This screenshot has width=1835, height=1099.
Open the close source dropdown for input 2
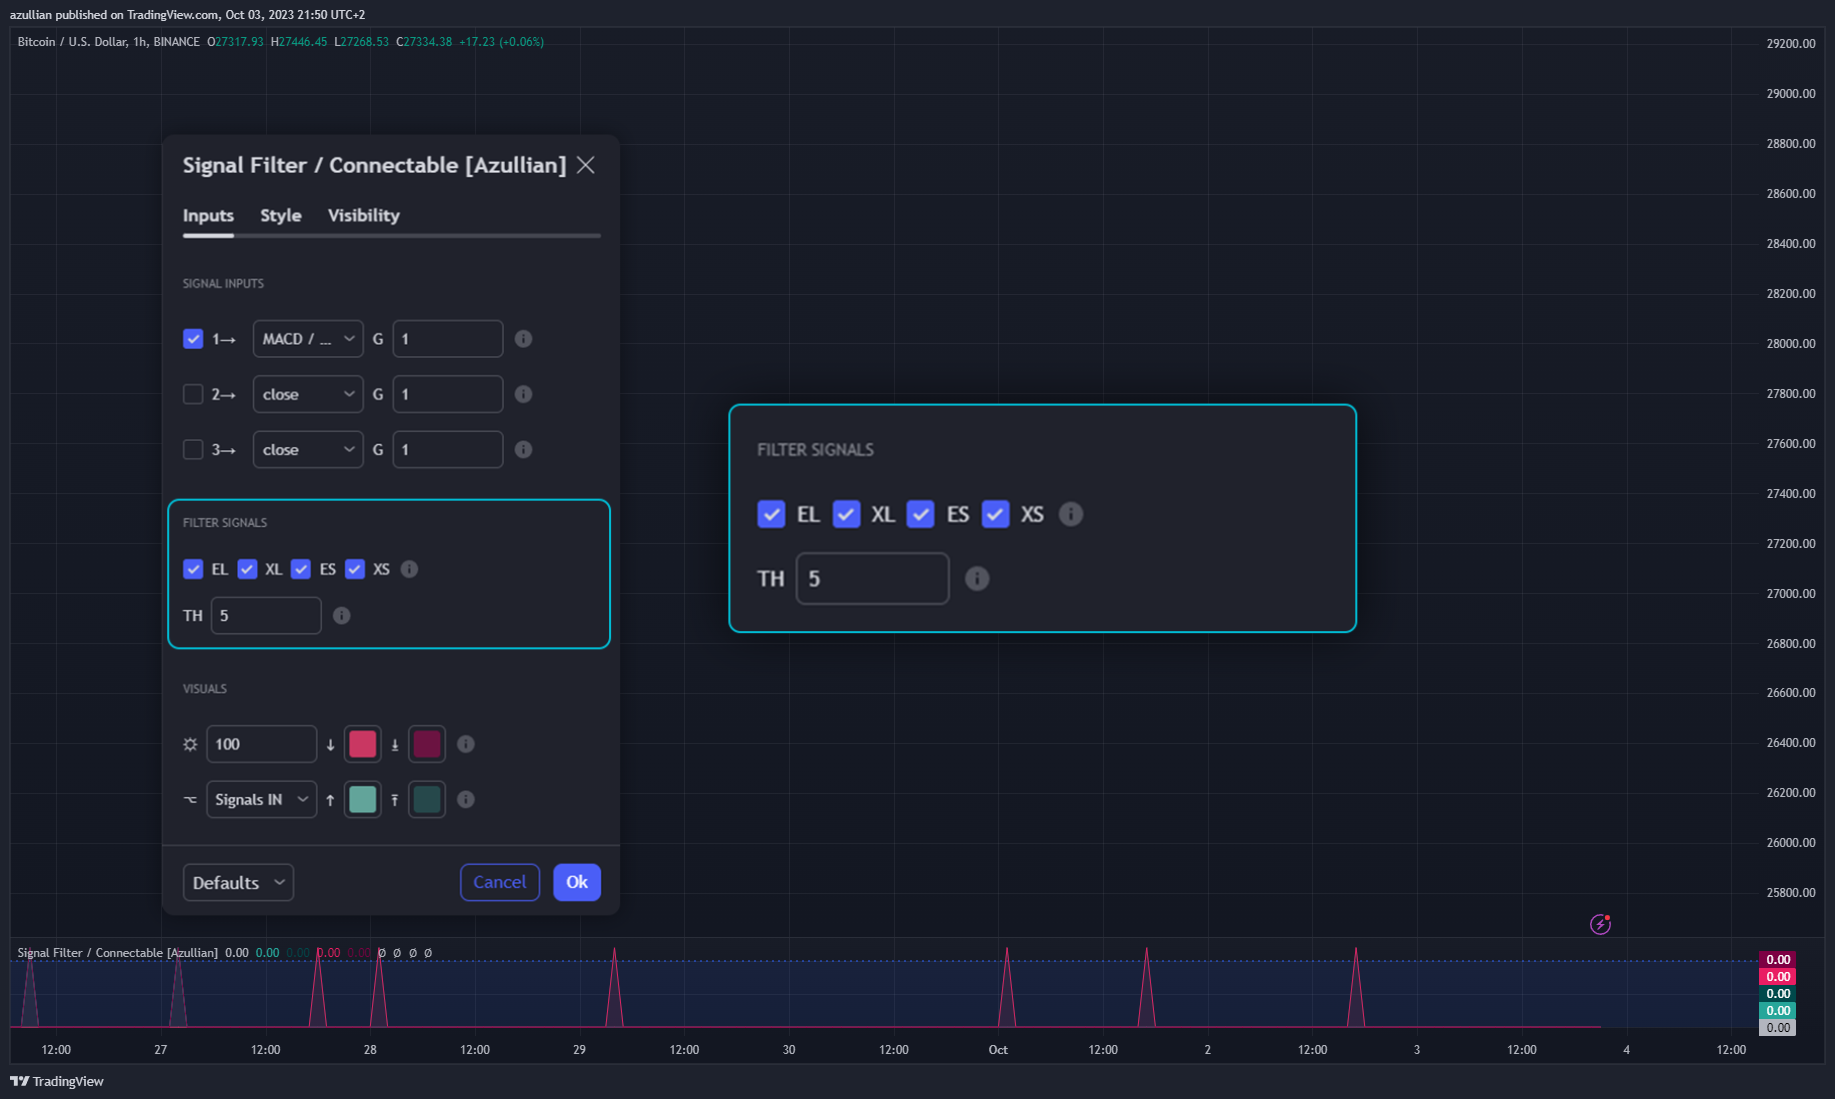[x=308, y=394]
